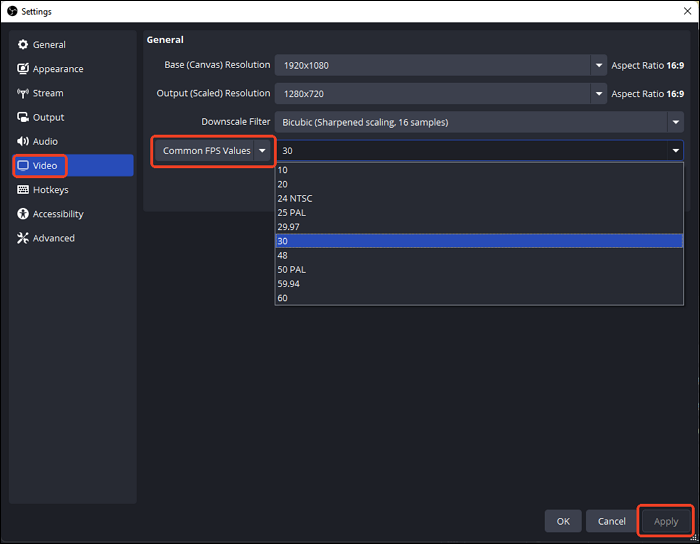Image resolution: width=700 pixels, height=544 pixels.
Task: Click the Hotkeys keyboard icon
Action: (23, 190)
